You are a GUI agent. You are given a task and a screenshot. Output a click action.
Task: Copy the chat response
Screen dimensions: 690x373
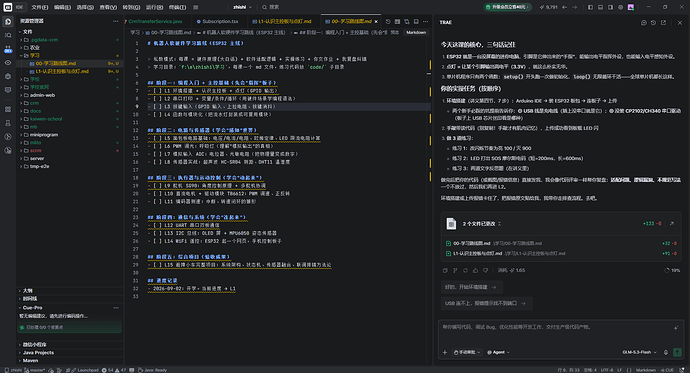(x=445, y=271)
